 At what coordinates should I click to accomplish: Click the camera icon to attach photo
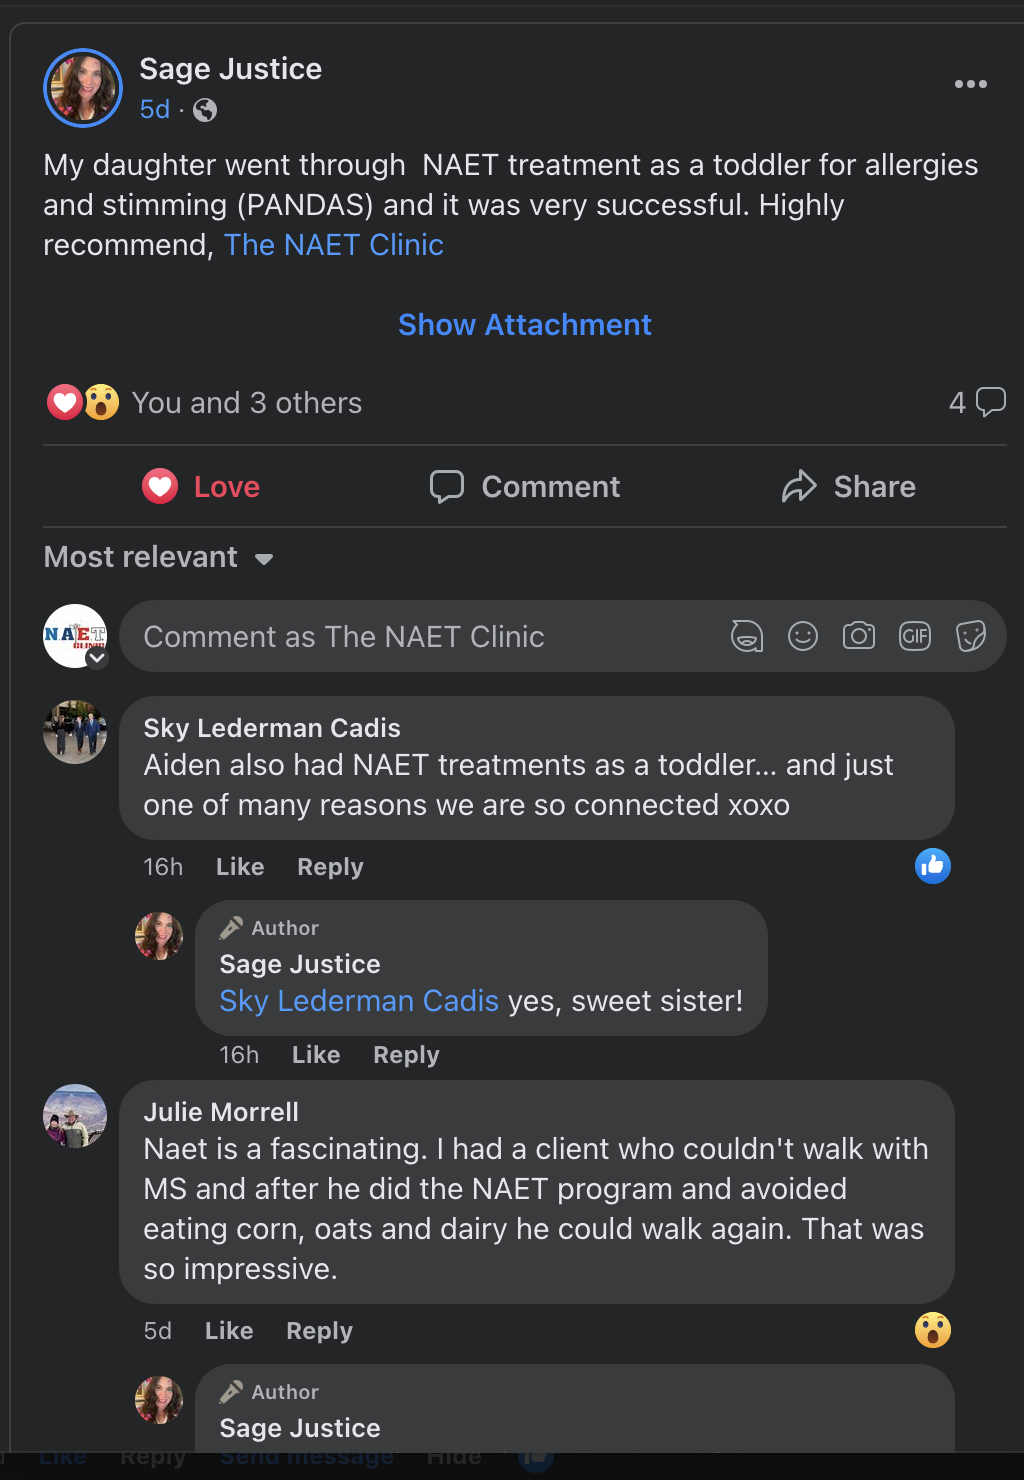tap(859, 636)
